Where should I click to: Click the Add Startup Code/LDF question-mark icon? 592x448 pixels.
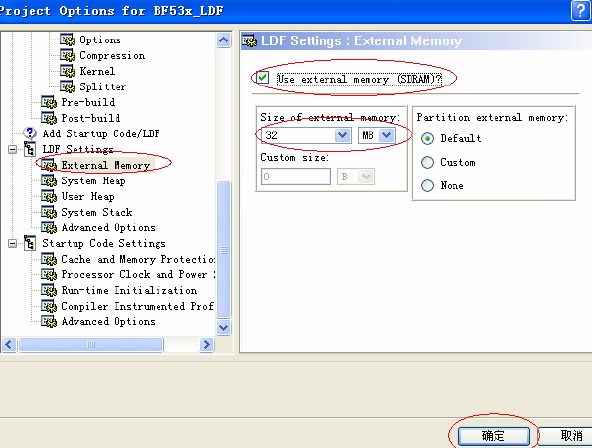(x=29, y=133)
